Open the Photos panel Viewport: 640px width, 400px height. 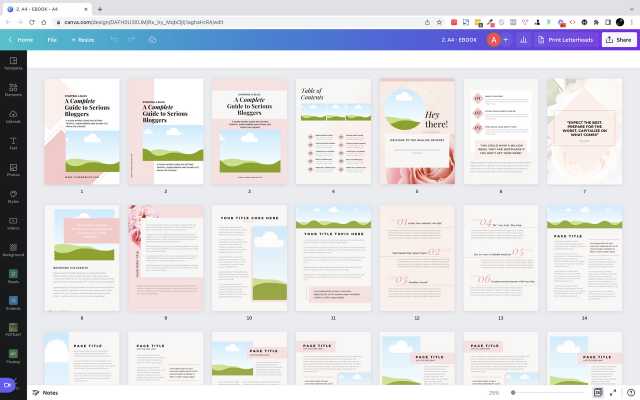(x=13, y=170)
